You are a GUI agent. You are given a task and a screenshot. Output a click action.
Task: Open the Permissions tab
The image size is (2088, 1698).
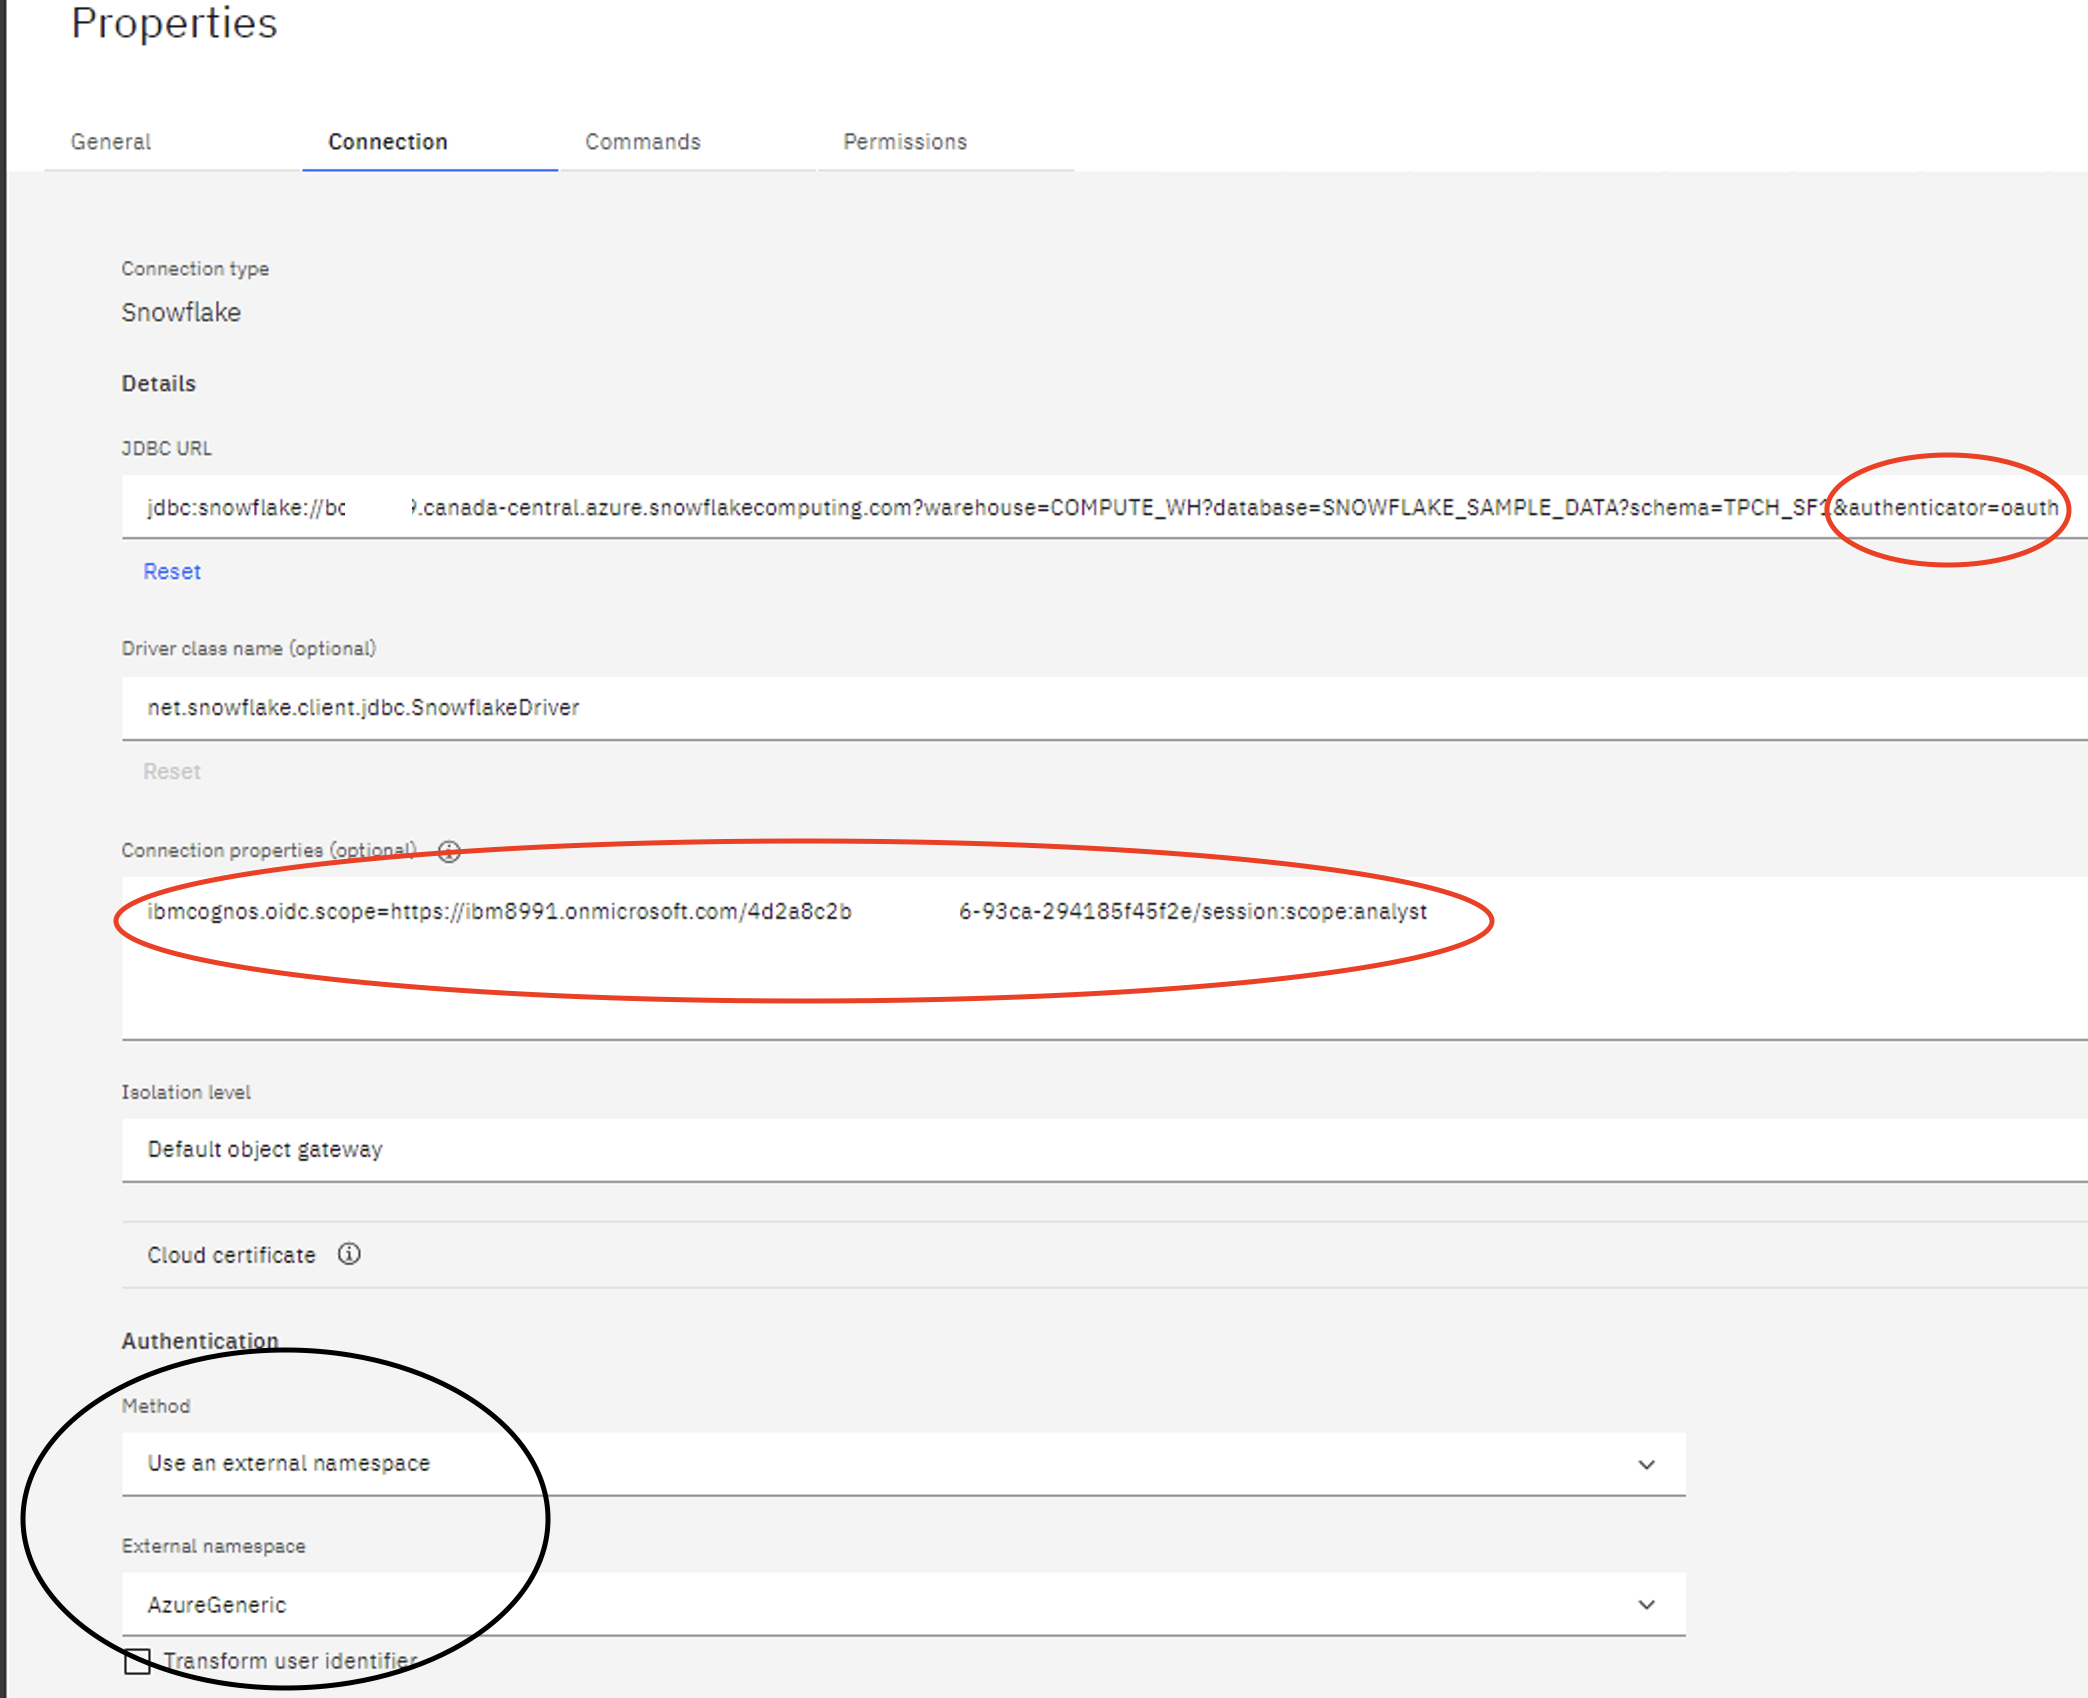(905, 142)
